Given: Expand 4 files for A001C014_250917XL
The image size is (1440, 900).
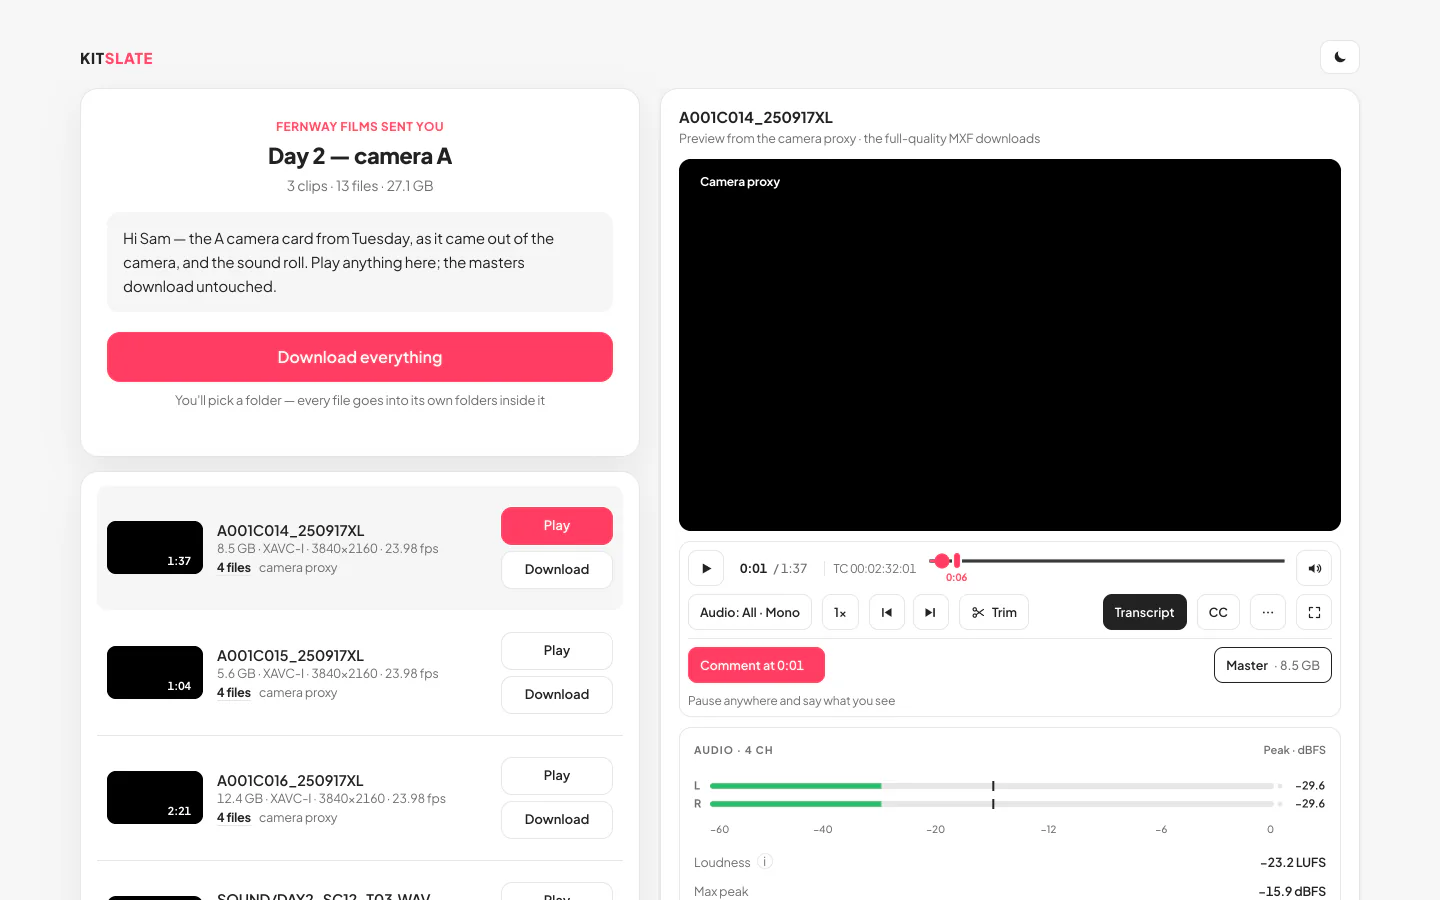Looking at the screenshot, I should [234, 568].
